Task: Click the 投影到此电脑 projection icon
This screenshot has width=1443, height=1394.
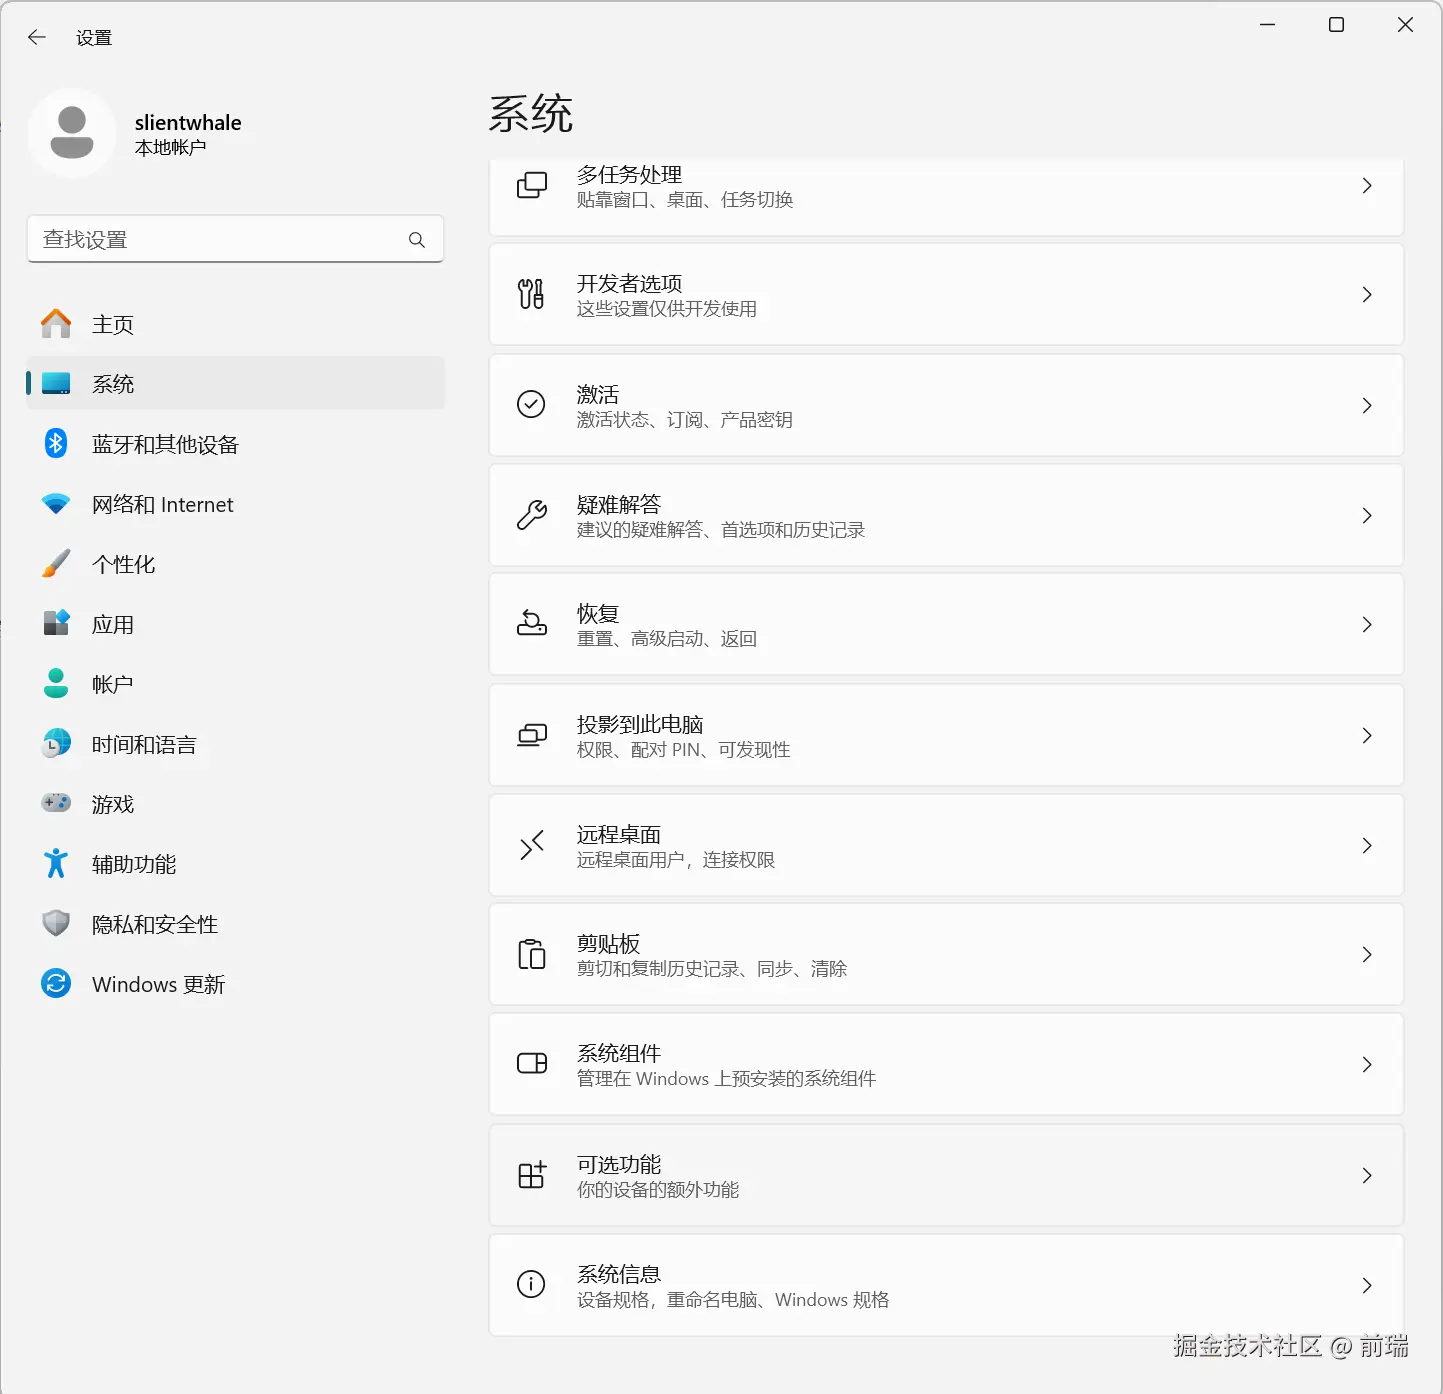Action: coord(531,735)
